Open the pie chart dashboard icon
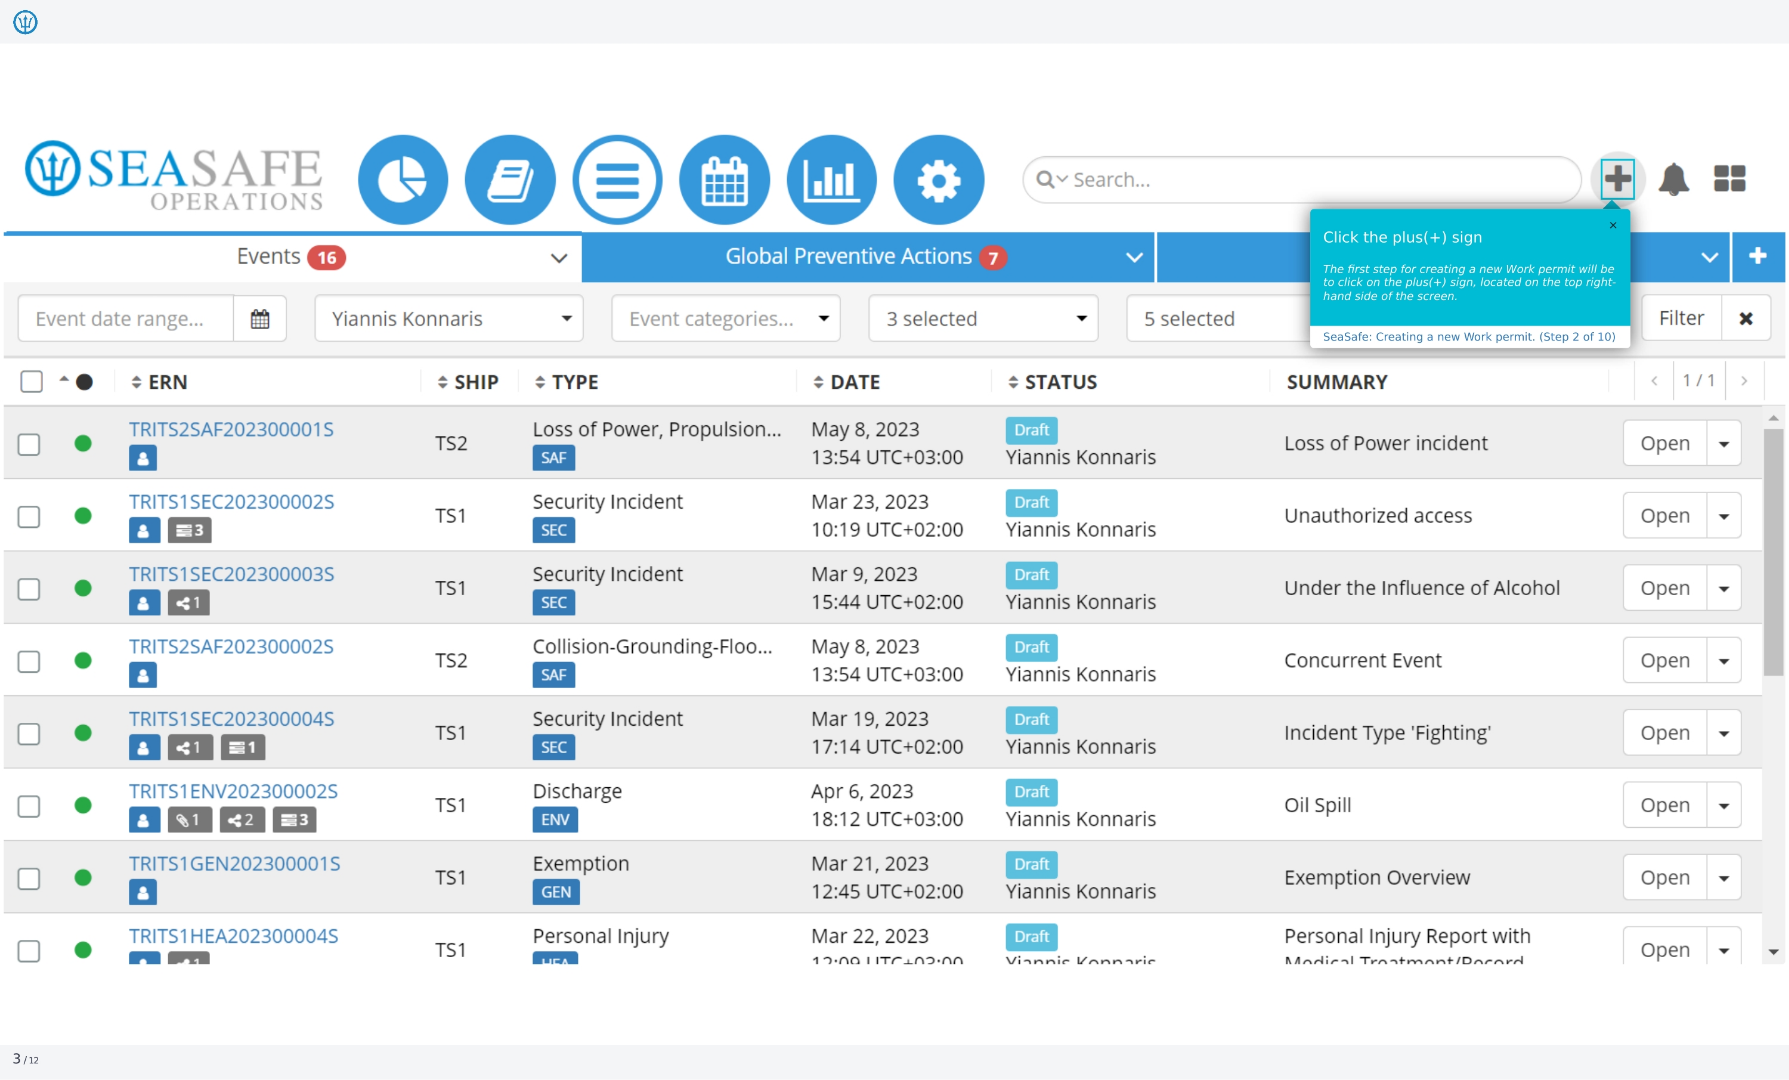Image resolution: width=1789 pixels, height=1080 pixels. tap(403, 180)
